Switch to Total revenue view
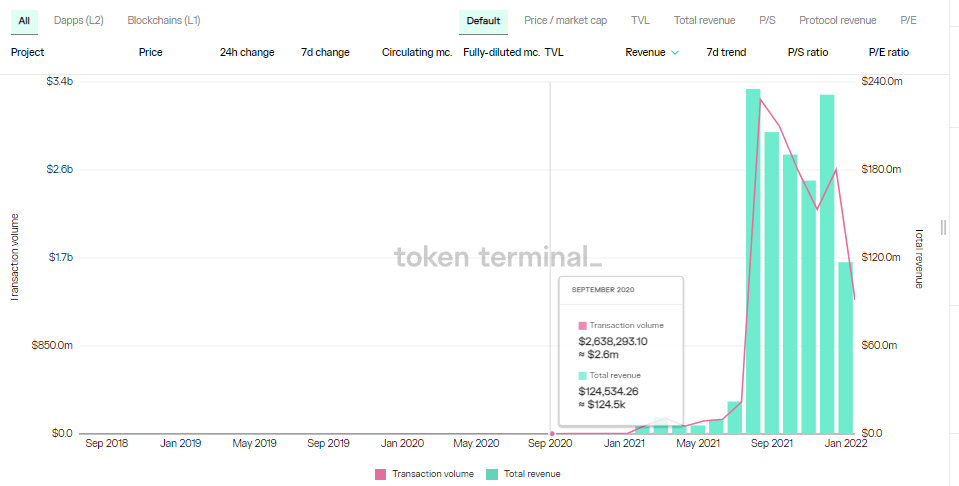 (x=704, y=20)
